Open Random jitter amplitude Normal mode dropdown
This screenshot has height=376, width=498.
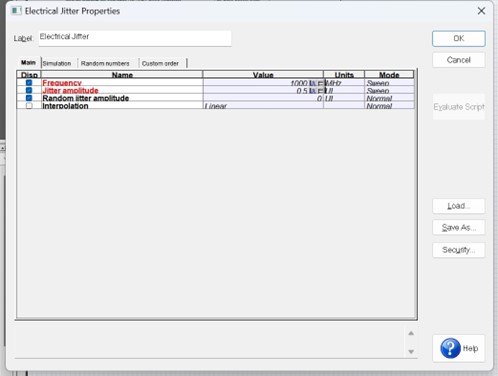point(389,98)
